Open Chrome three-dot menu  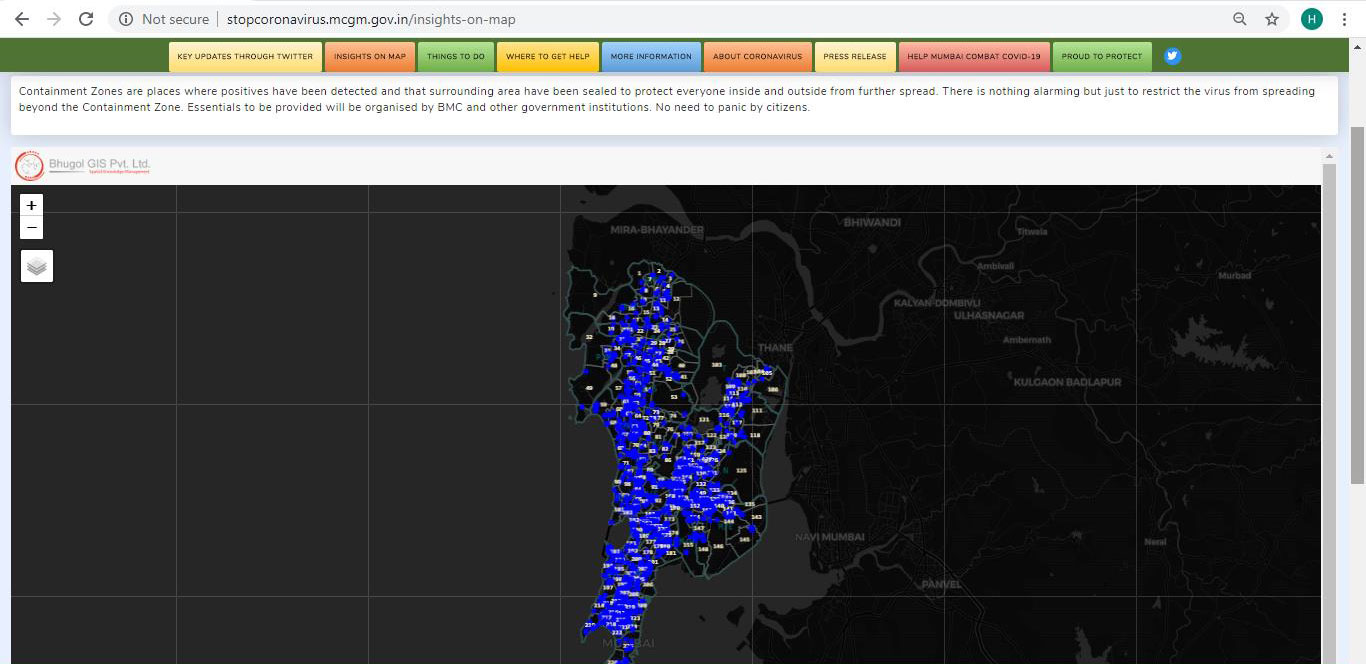pyautogui.click(x=1345, y=19)
